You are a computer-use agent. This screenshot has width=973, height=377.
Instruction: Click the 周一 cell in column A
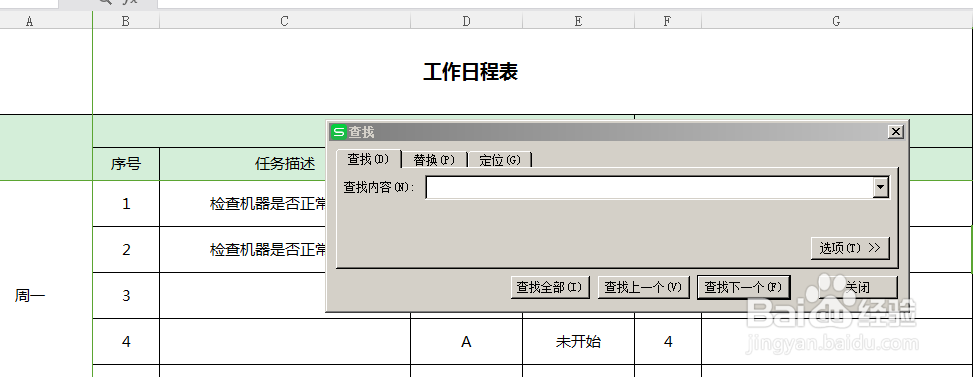30,296
